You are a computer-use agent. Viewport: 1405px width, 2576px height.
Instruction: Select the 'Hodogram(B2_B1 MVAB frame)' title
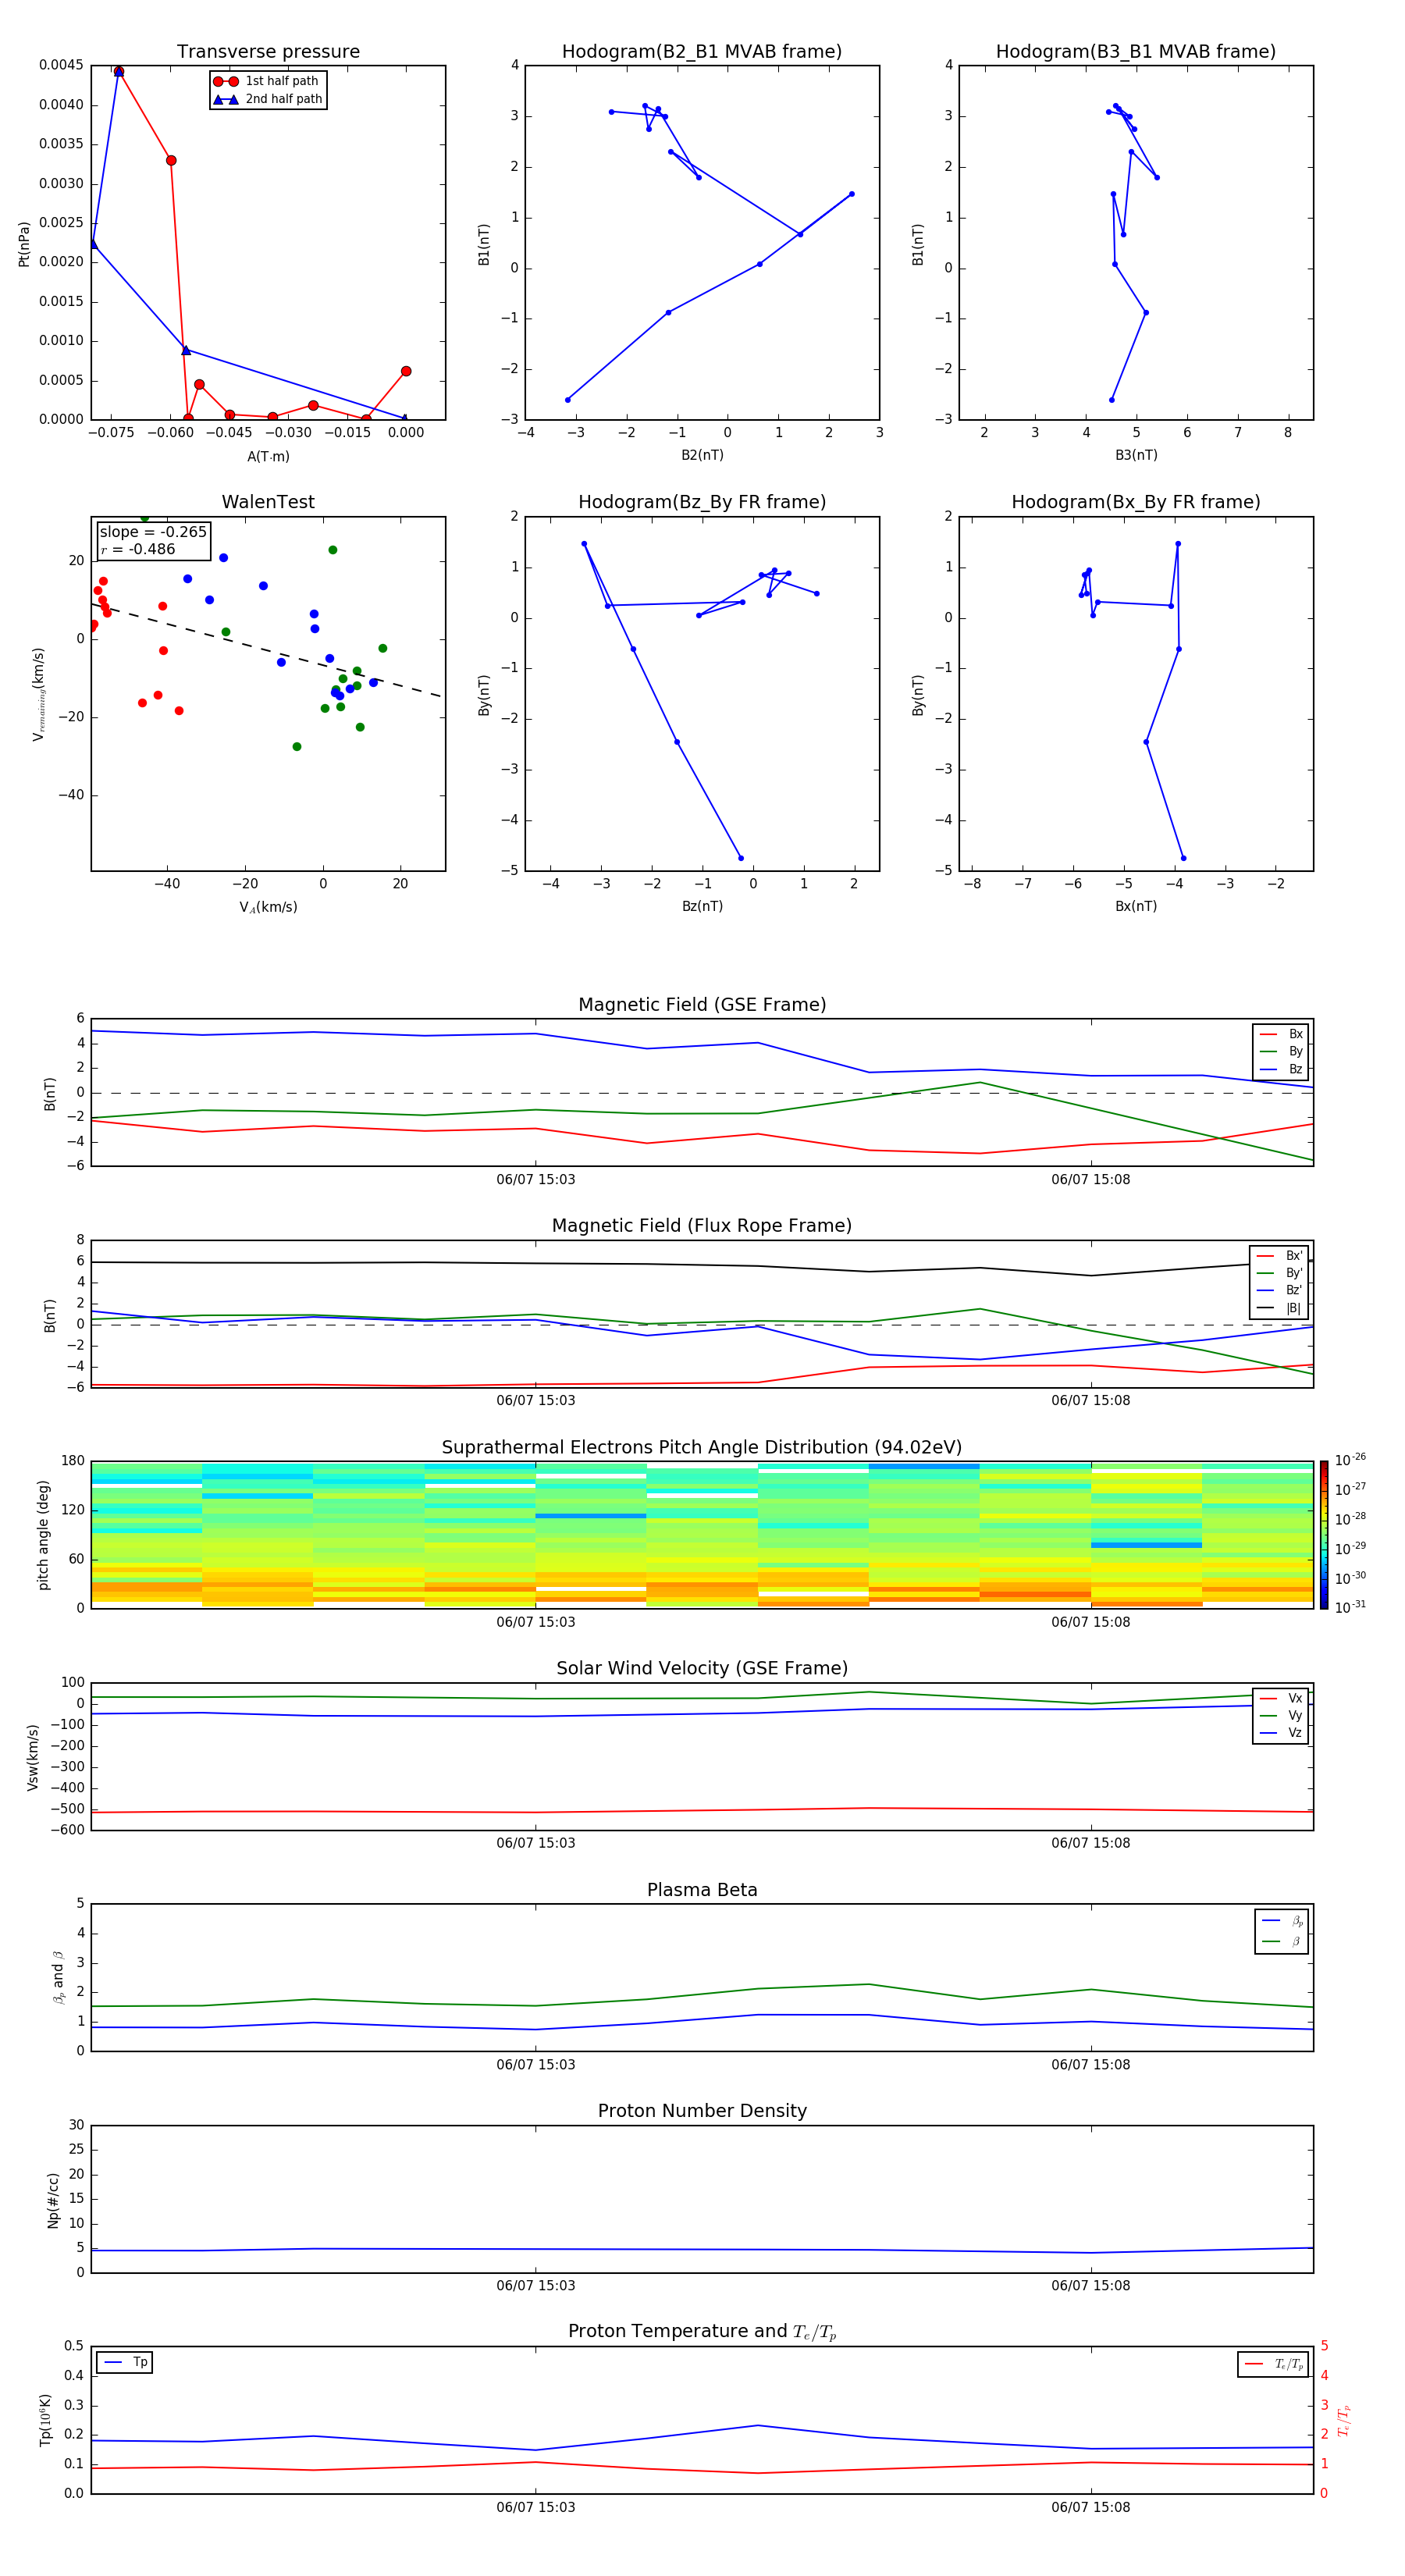702,52
